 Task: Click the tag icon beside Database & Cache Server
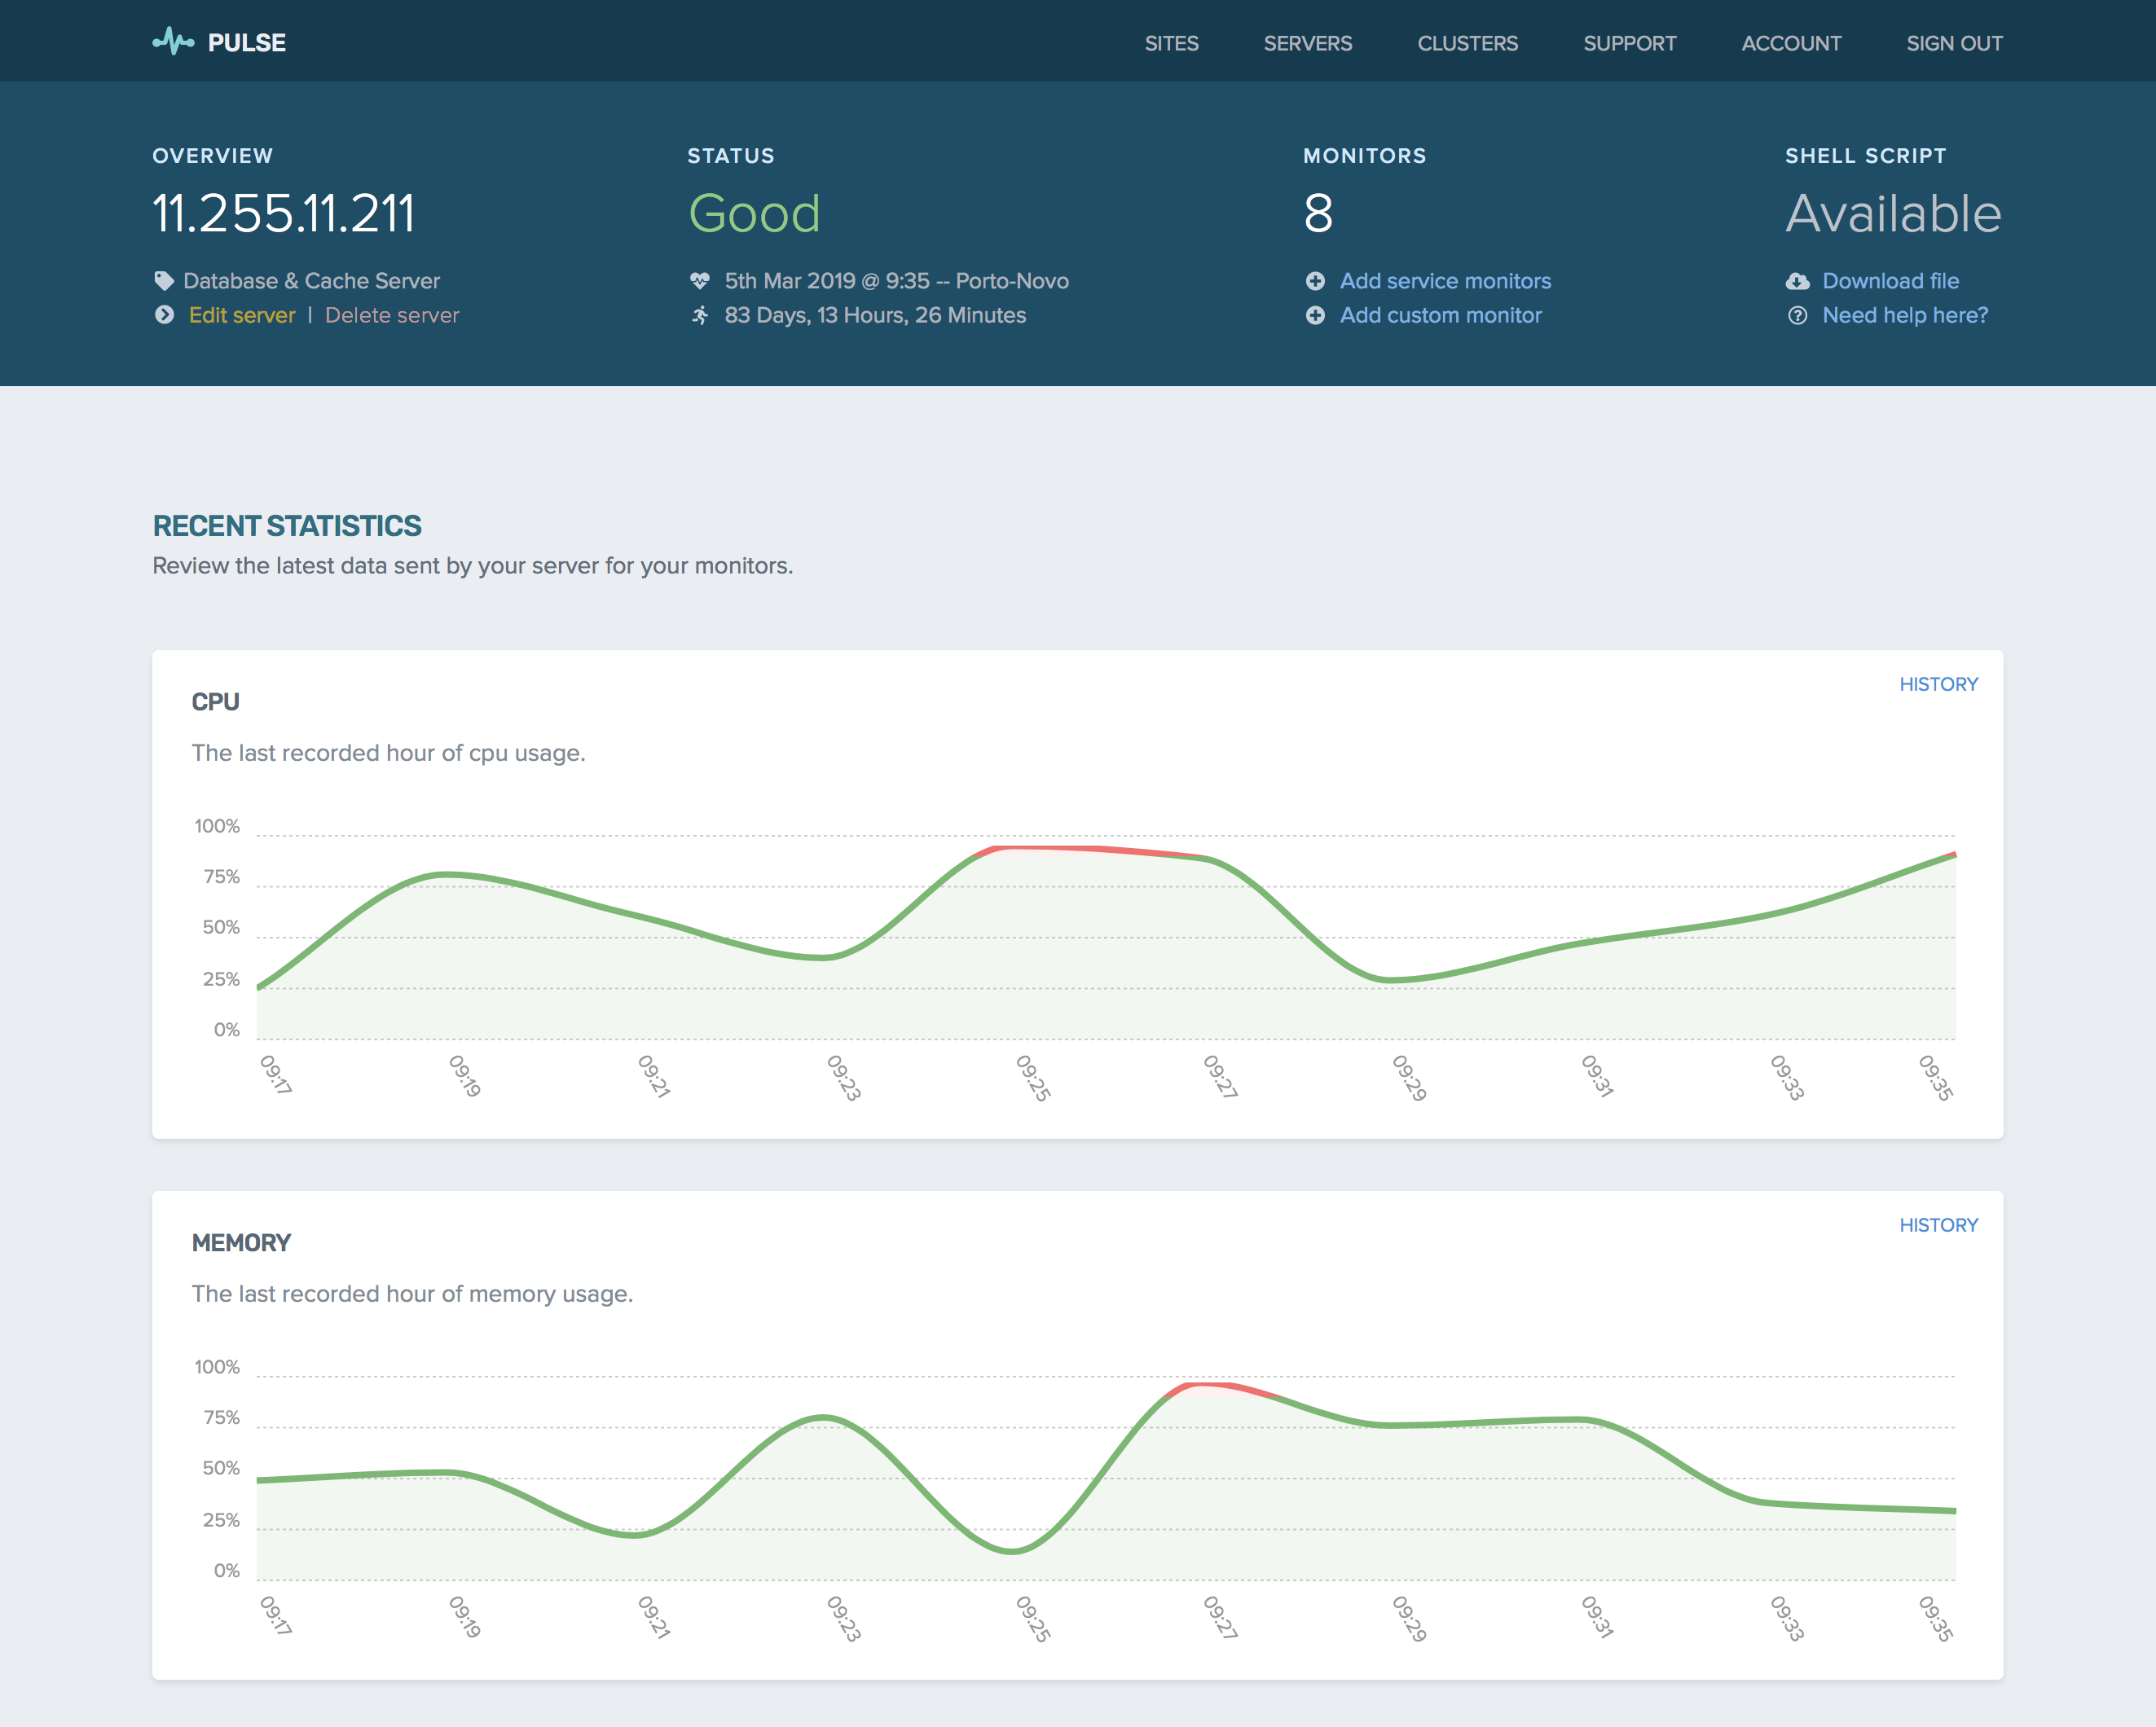(164, 281)
